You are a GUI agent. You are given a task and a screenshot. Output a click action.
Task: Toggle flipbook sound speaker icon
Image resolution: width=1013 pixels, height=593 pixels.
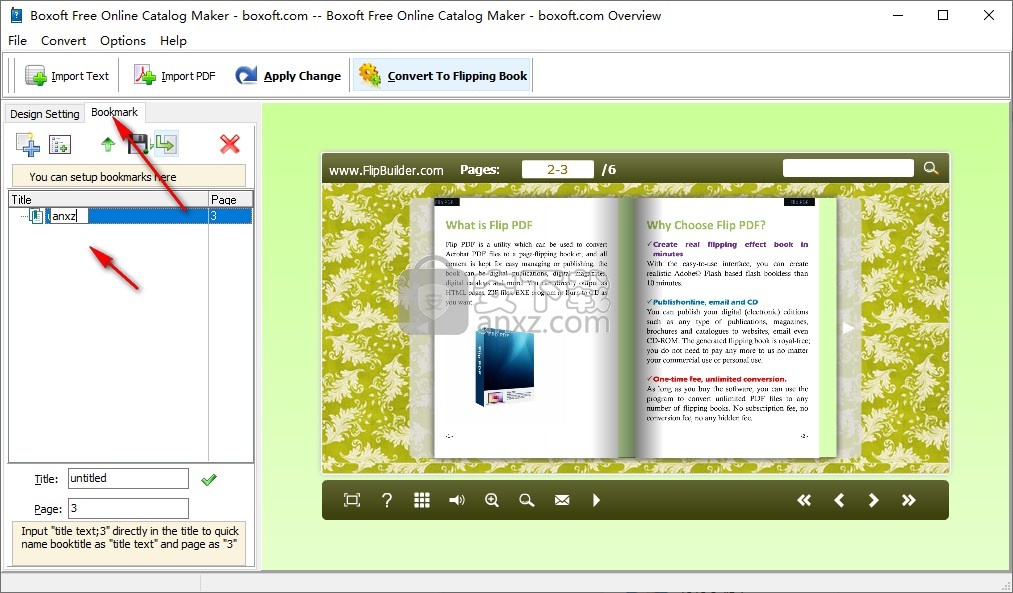click(x=457, y=500)
